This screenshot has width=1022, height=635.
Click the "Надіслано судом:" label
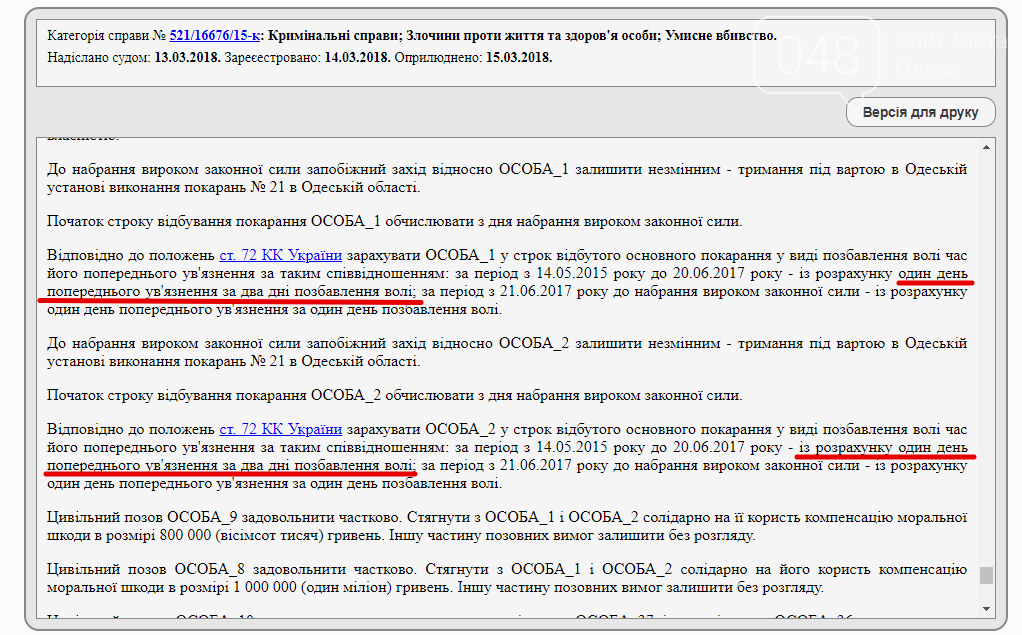(99, 57)
